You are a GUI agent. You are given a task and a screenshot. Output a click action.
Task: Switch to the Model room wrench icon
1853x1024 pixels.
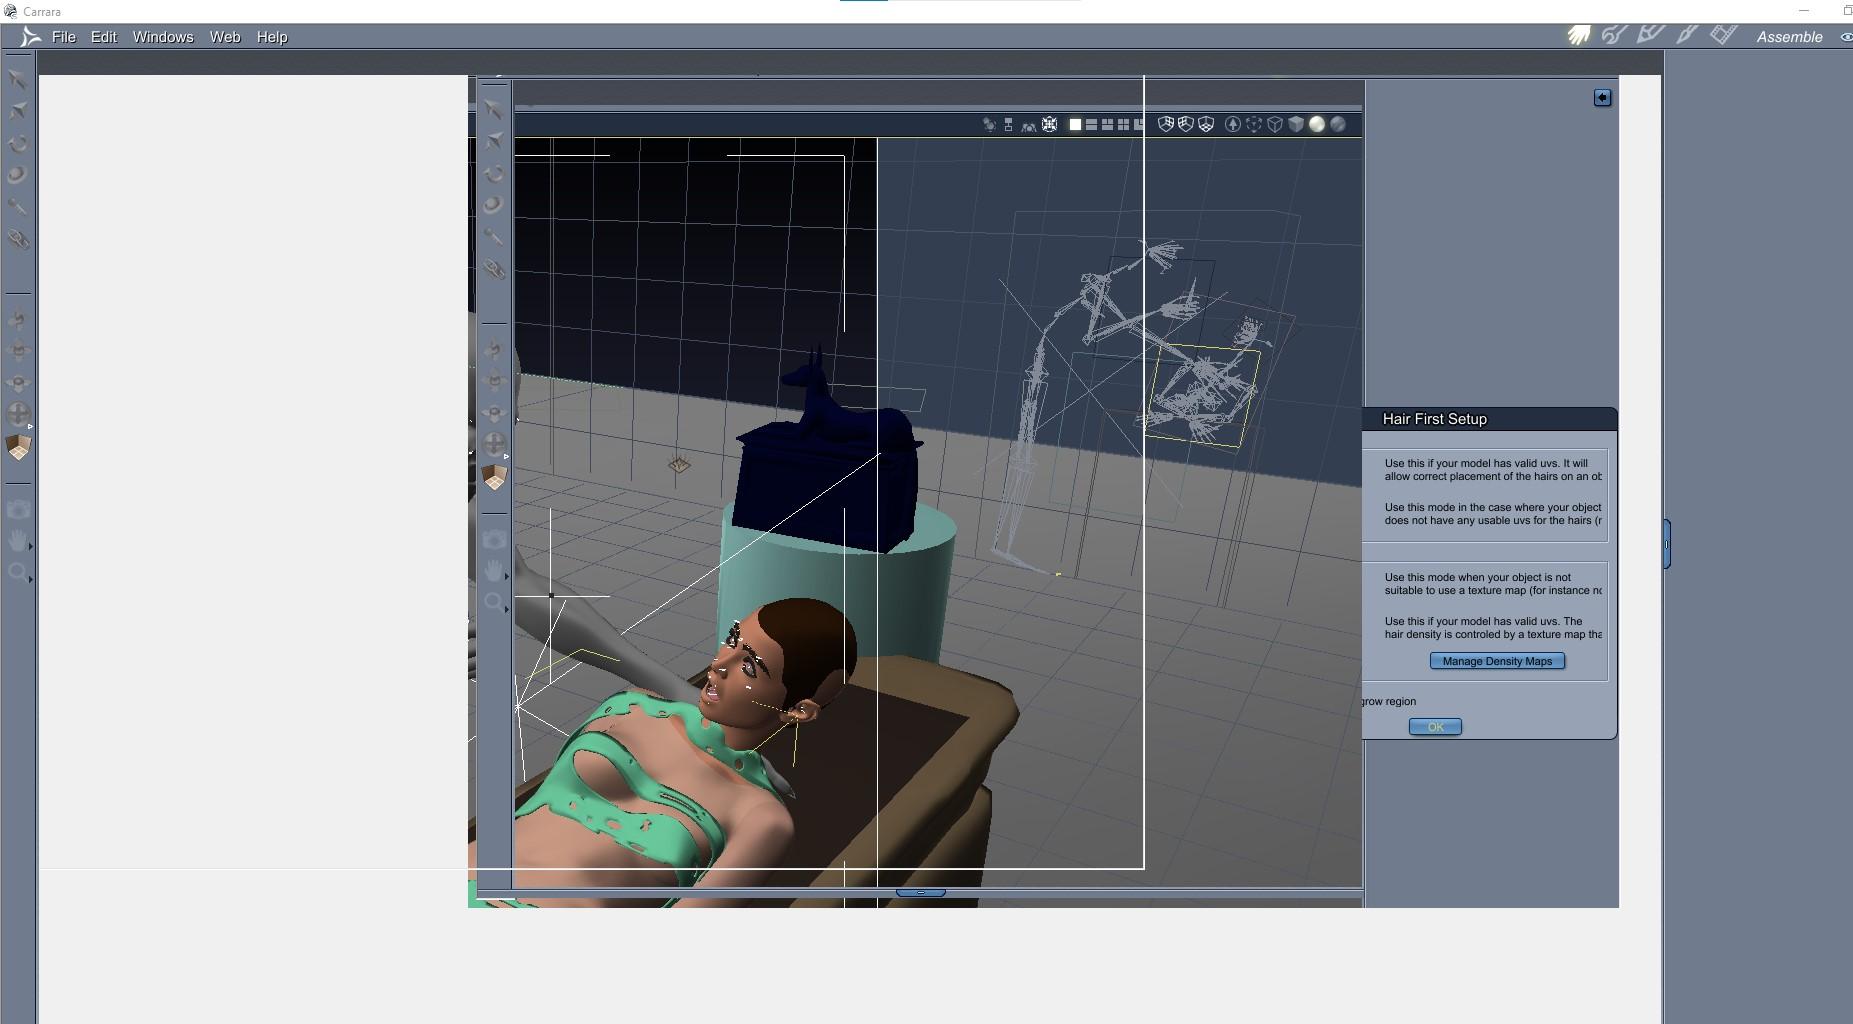pos(1614,36)
